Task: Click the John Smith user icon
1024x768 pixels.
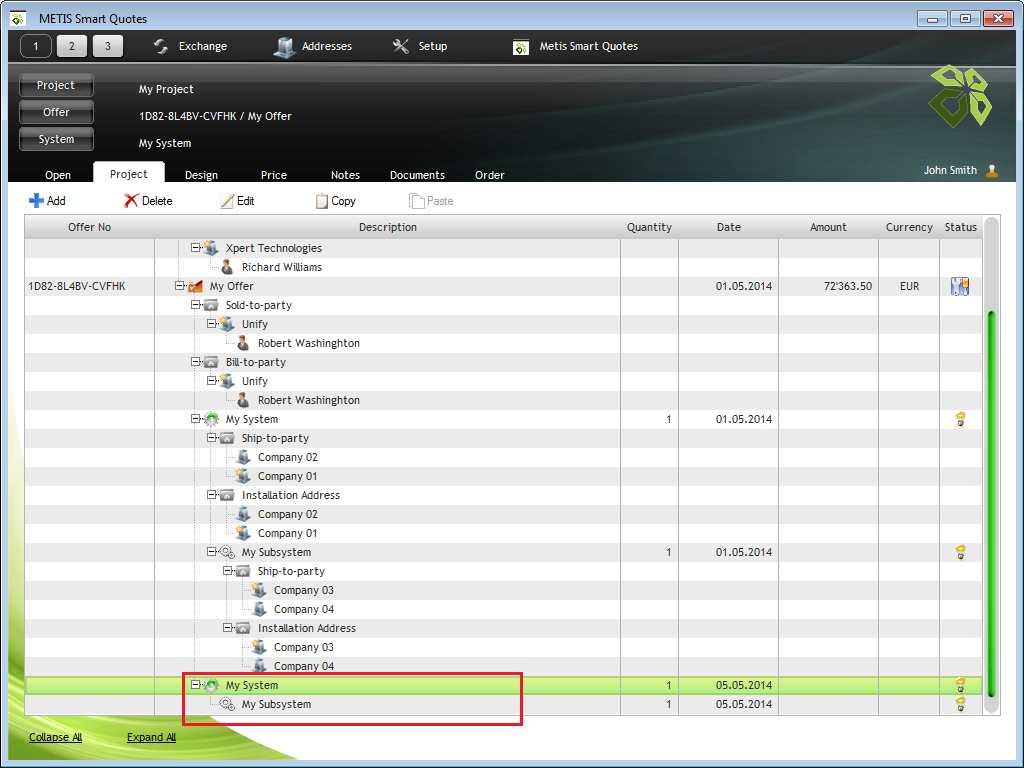Action: point(992,170)
